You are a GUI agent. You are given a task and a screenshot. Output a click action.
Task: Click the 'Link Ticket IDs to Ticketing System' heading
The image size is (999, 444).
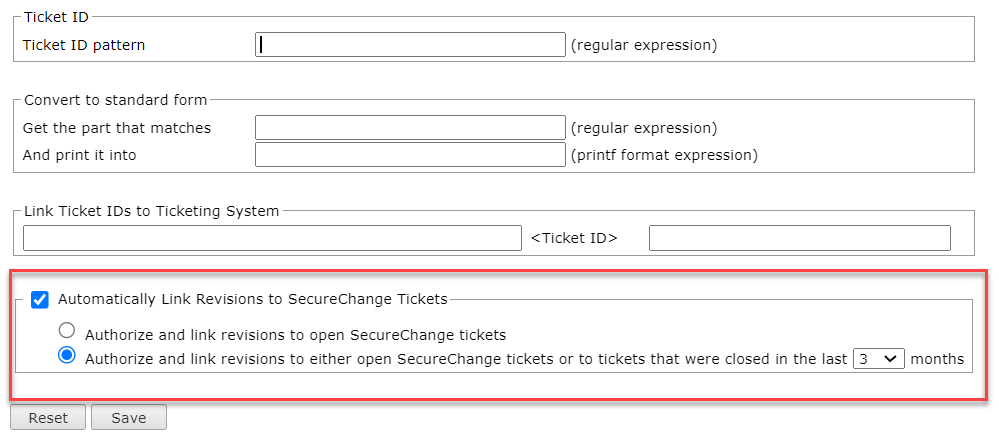click(151, 211)
